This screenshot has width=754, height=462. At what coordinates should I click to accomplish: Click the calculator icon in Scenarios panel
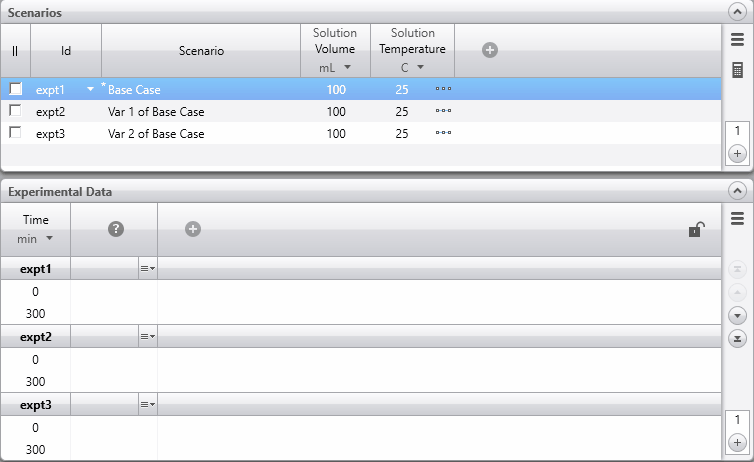[737, 70]
